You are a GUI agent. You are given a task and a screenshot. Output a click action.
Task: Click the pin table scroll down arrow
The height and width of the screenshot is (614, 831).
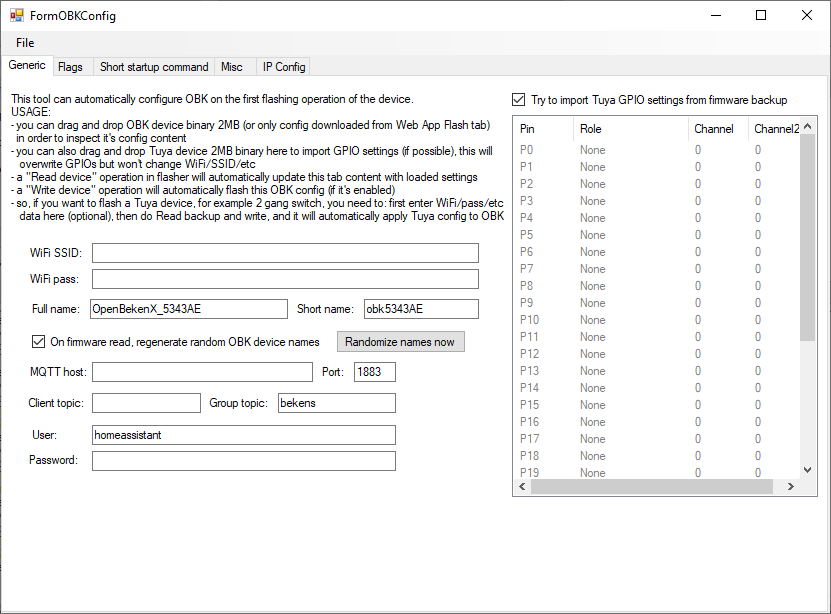(x=808, y=469)
